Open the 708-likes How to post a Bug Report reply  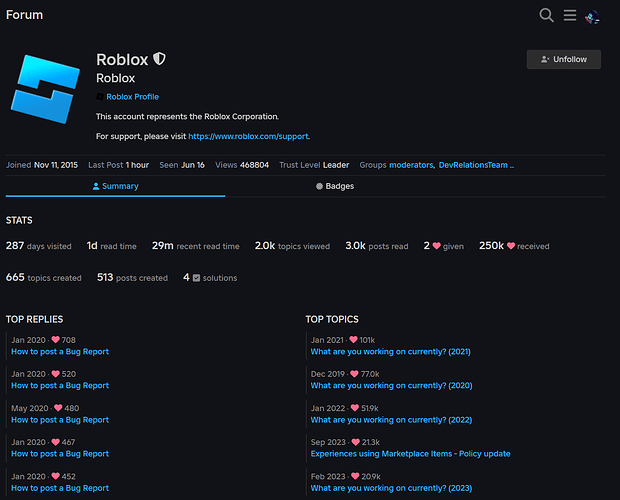click(60, 351)
